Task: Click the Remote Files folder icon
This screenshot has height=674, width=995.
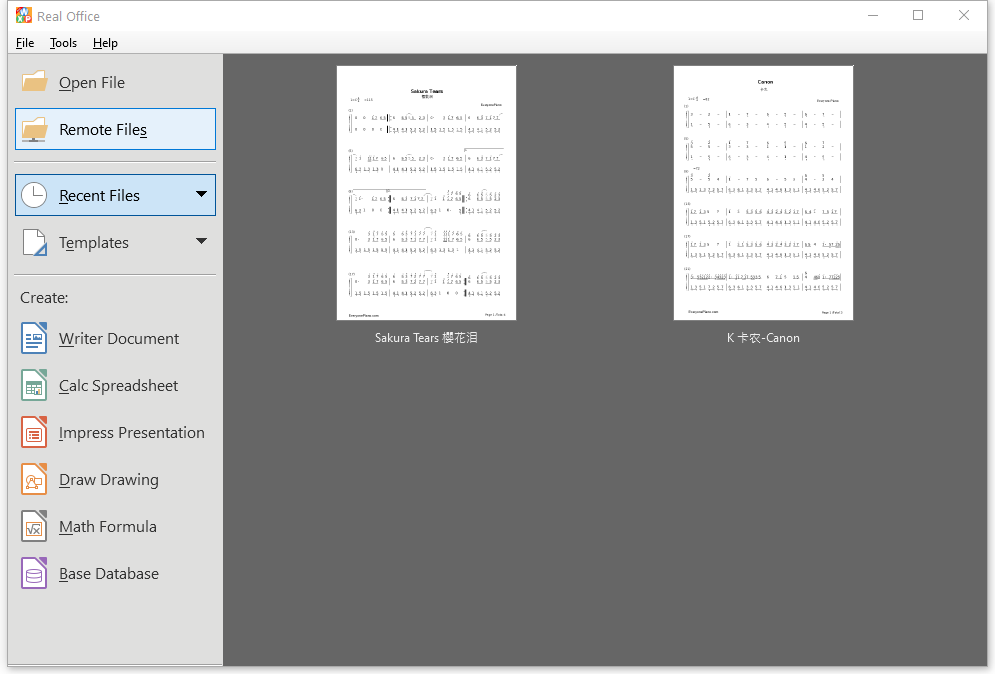Action: click(34, 129)
